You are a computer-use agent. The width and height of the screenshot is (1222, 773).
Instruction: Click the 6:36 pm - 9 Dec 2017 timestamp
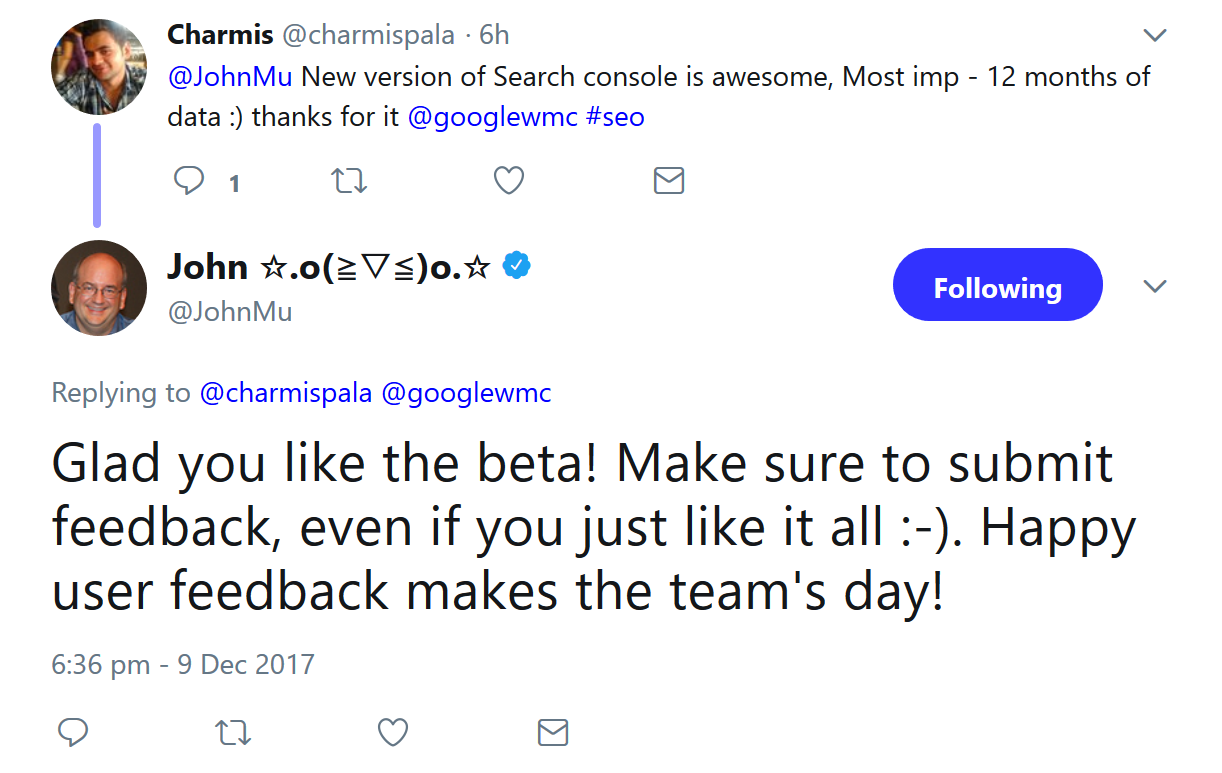(x=183, y=664)
